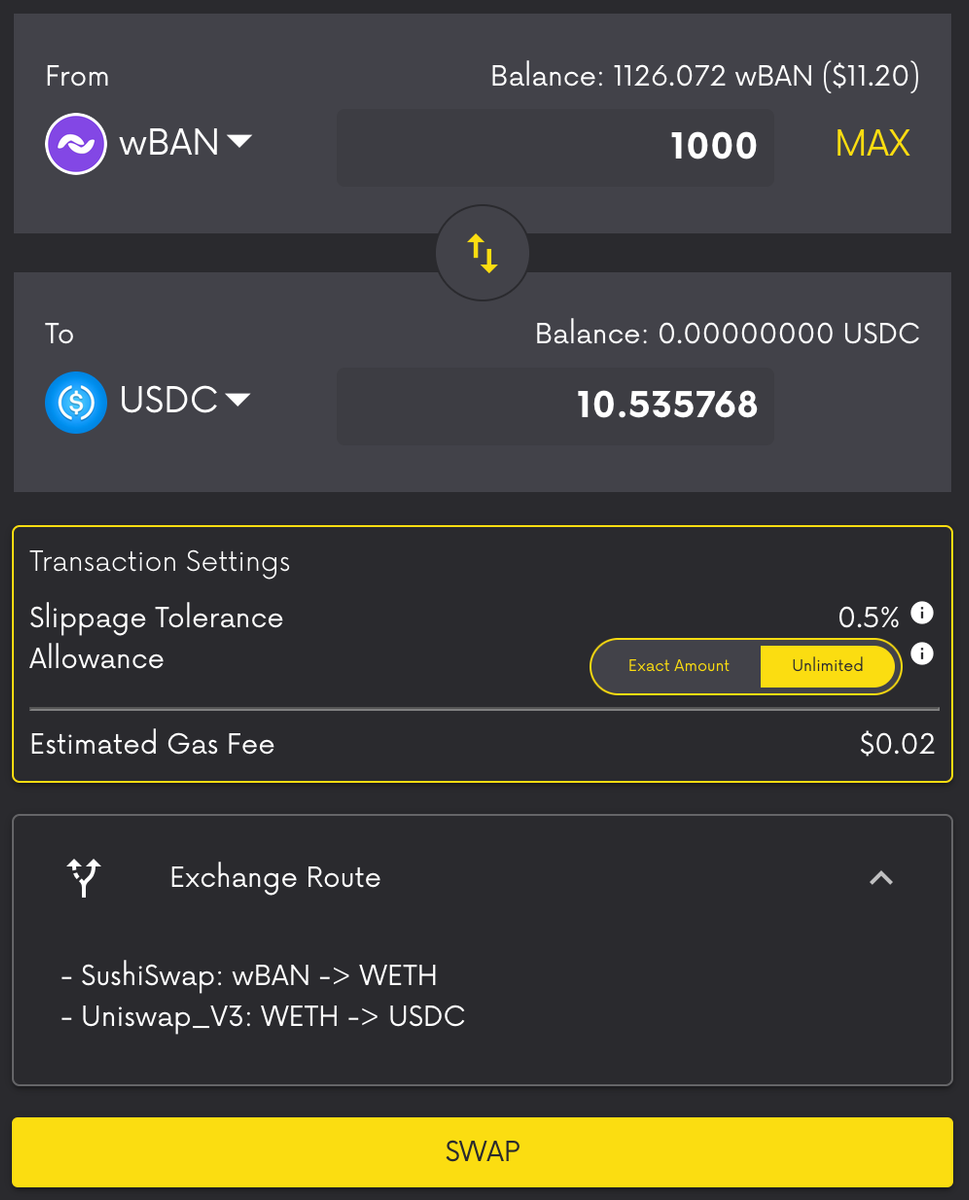969x1200 pixels.
Task: Click the MAX label to use full balance
Action: point(871,144)
